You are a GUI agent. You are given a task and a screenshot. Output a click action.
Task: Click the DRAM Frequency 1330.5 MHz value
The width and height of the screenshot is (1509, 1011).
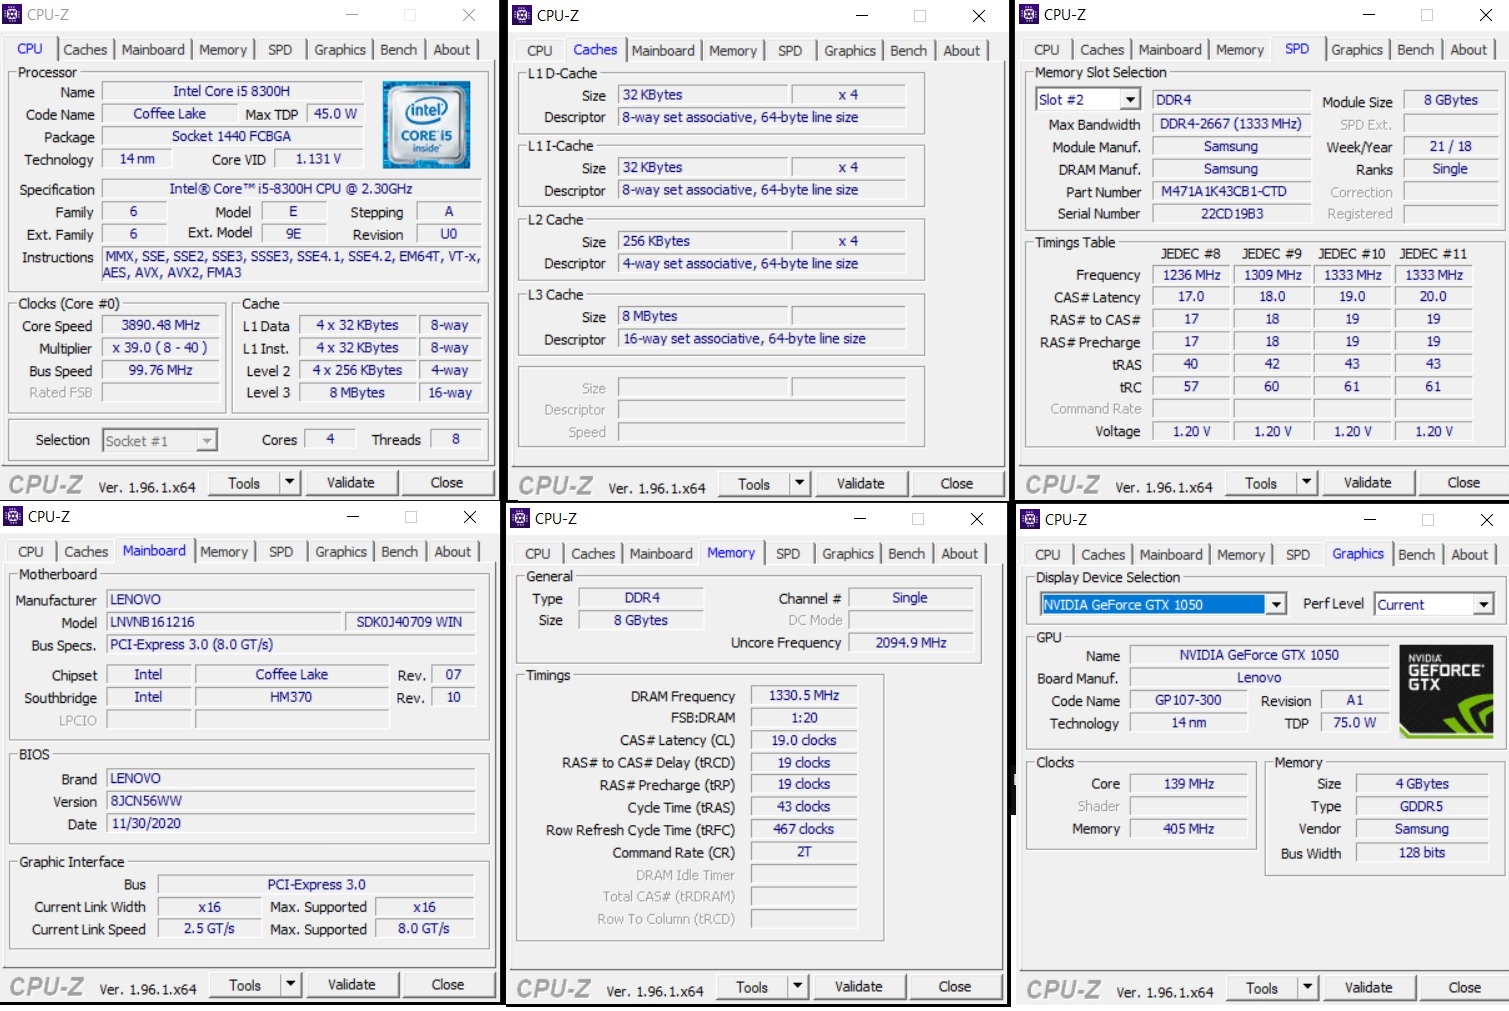pyautogui.click(x=804, y=695)
